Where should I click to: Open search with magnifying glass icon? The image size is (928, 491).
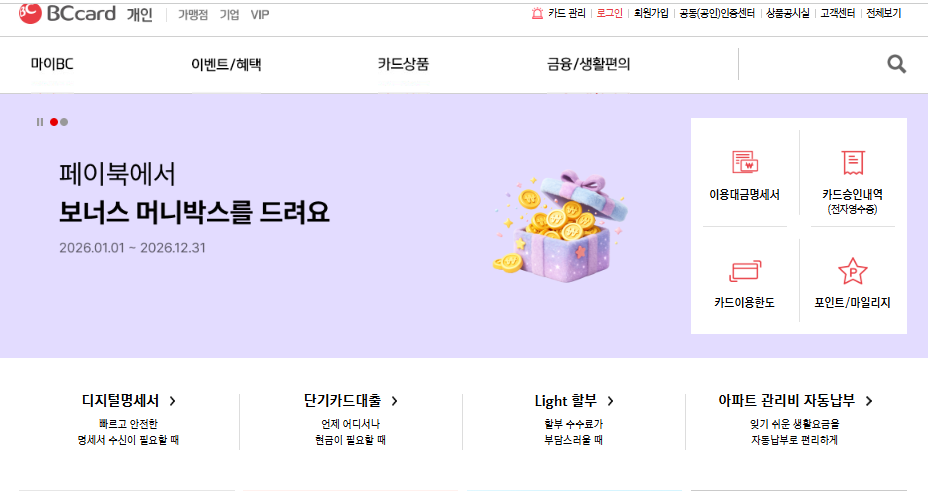click(x=897, y=64)
